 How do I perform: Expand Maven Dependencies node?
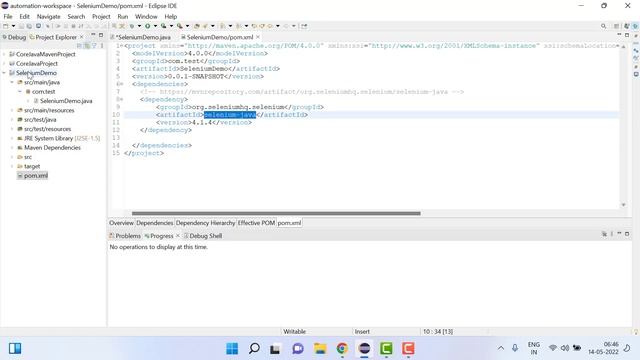click(12, 148)
